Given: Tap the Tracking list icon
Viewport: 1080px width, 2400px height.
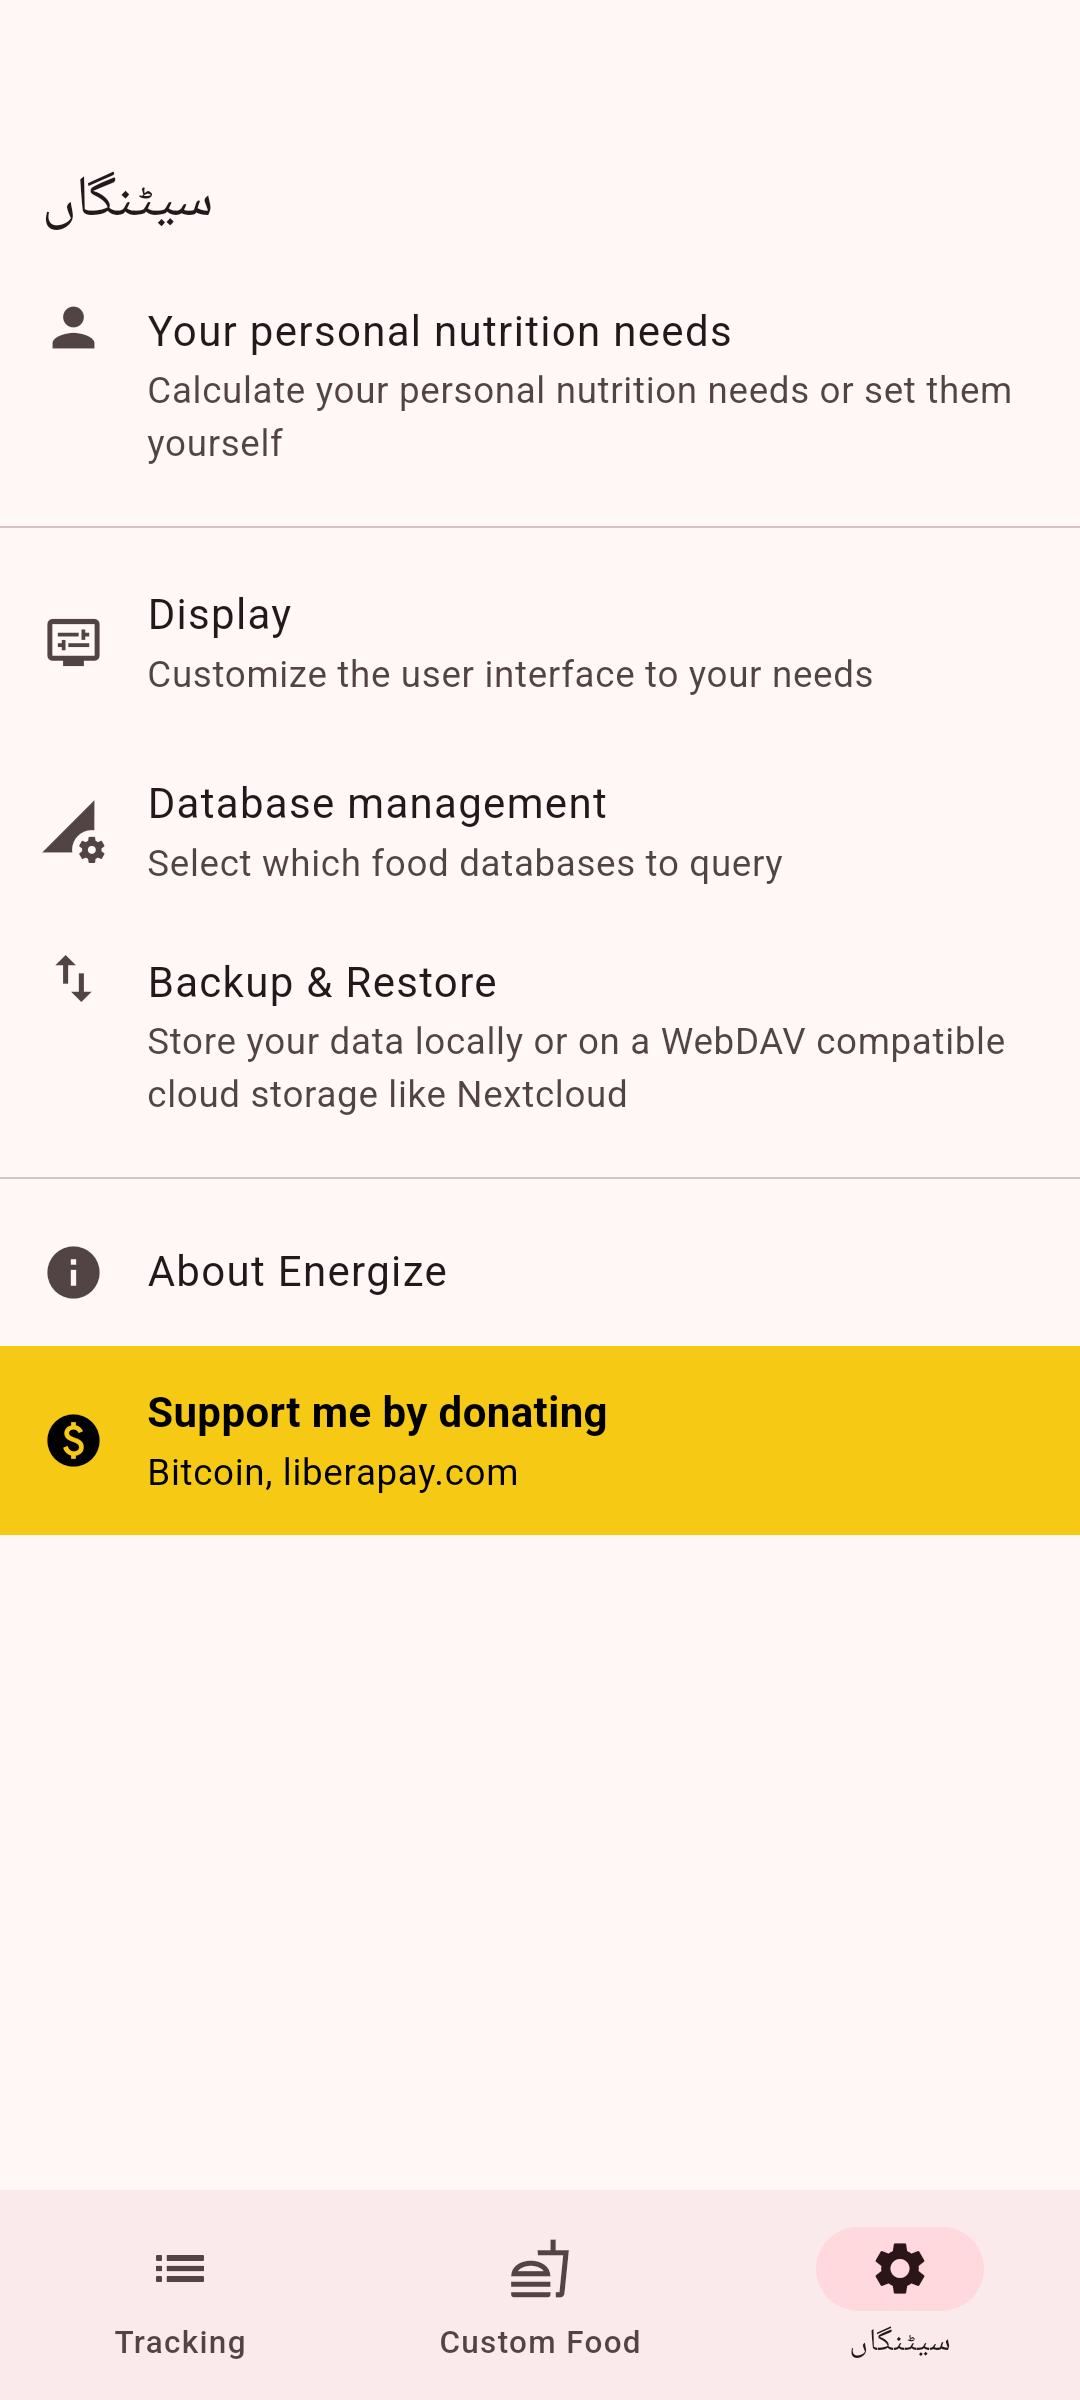Looking at the screenshot, I should (180, 2269).
